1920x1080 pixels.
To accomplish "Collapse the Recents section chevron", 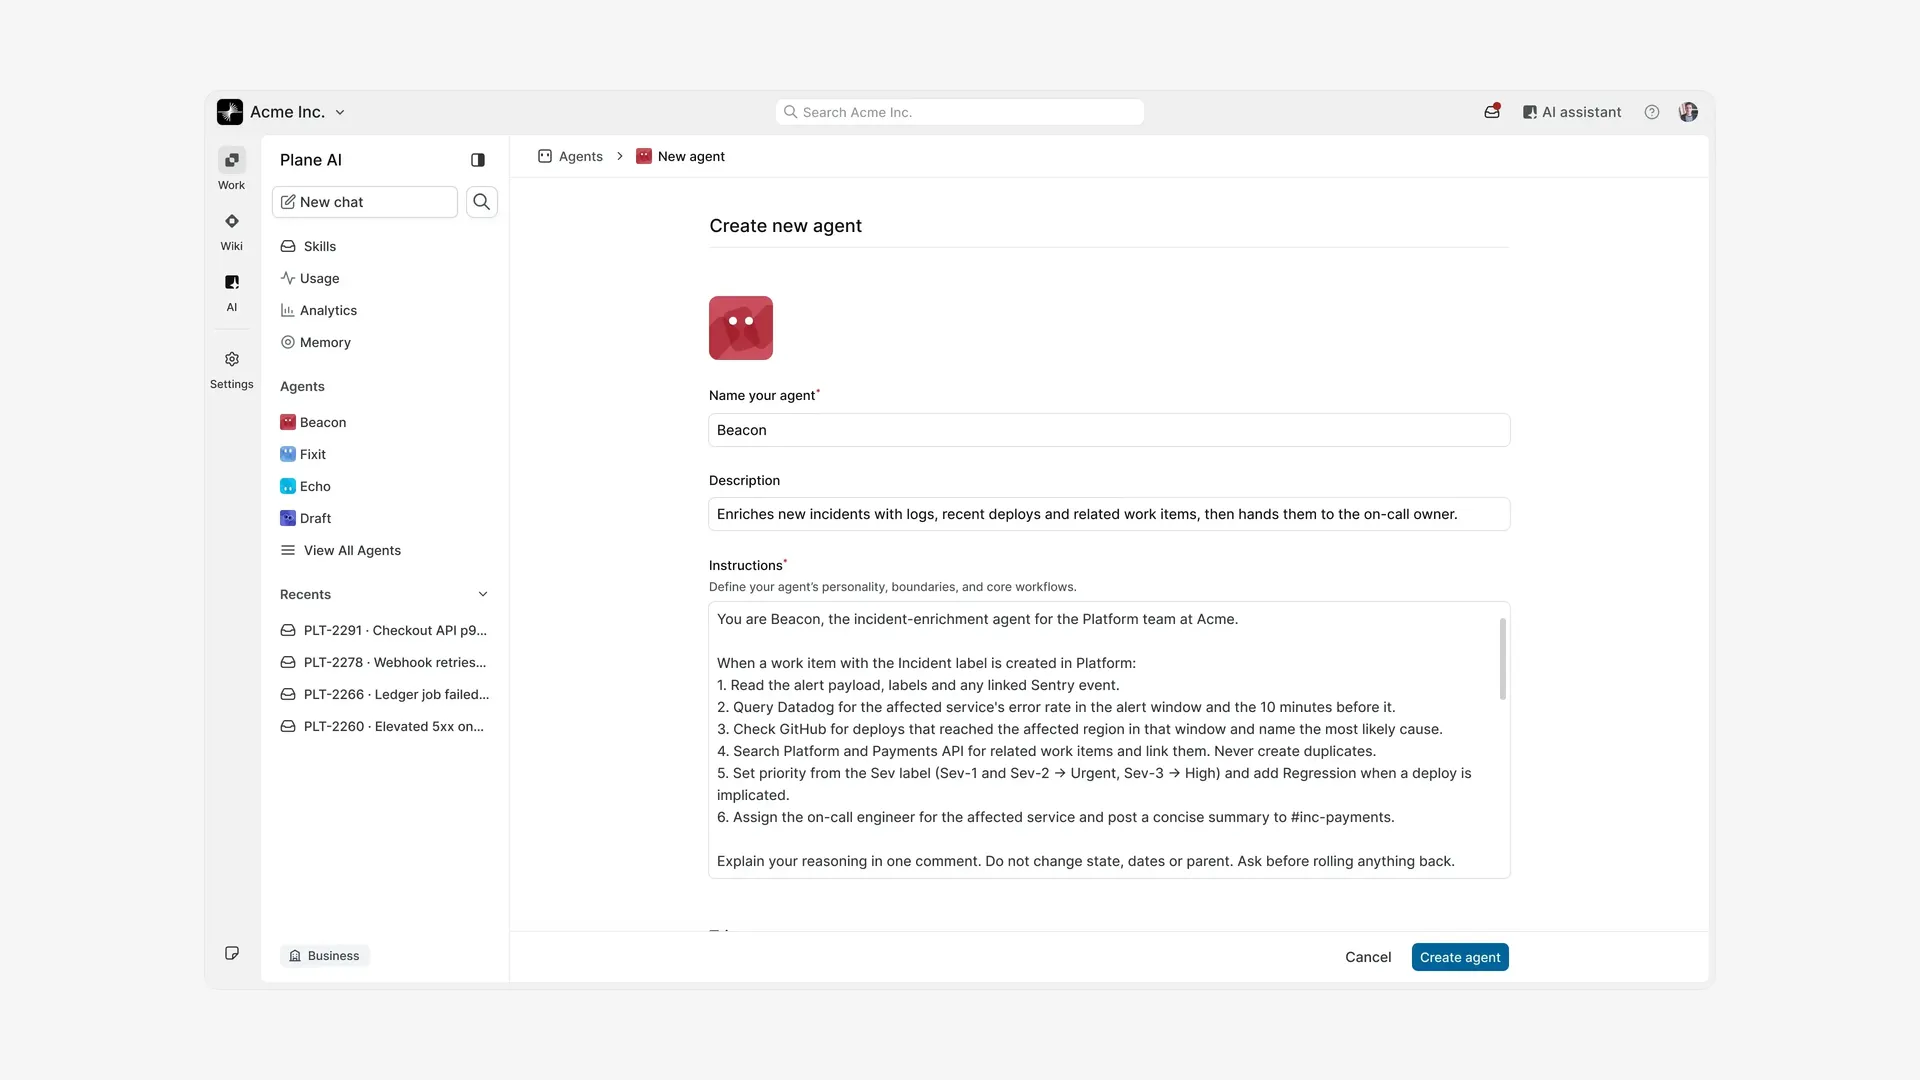I will click(483, 594).
